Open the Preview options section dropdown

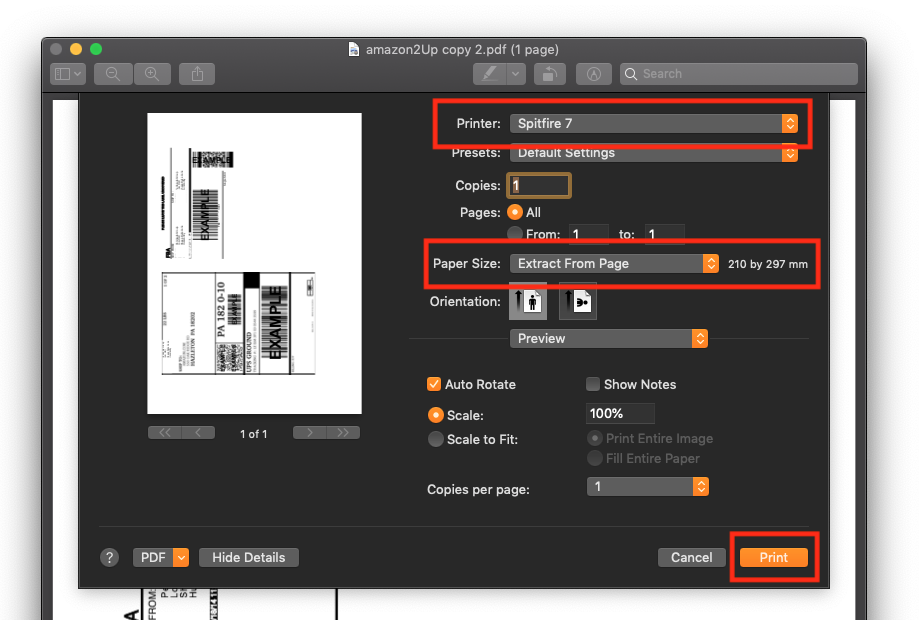[609, 339]
